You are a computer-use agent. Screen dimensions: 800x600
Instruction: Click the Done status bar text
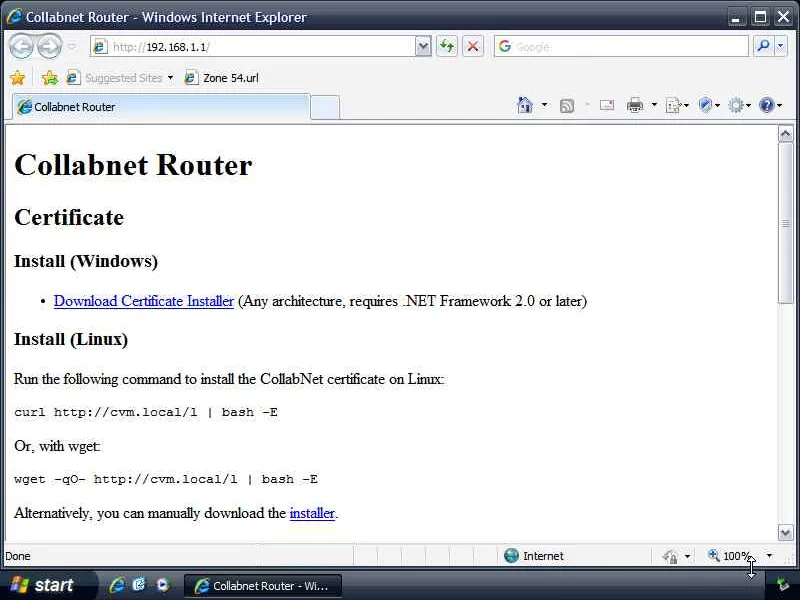(x=18, y=556)
